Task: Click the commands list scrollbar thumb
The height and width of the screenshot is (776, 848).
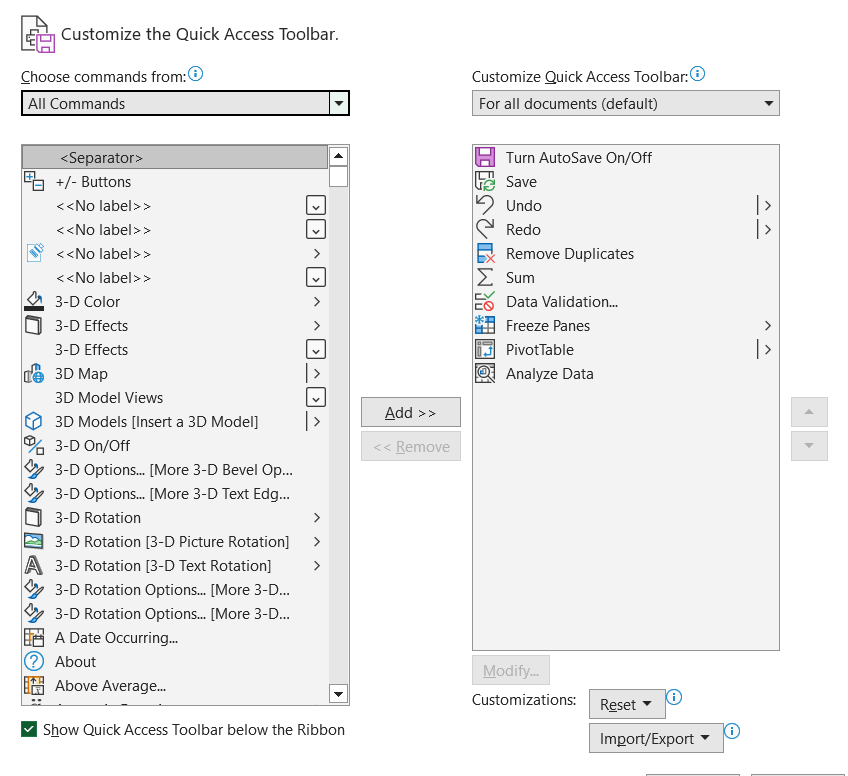Action: [x=339, y=177]
